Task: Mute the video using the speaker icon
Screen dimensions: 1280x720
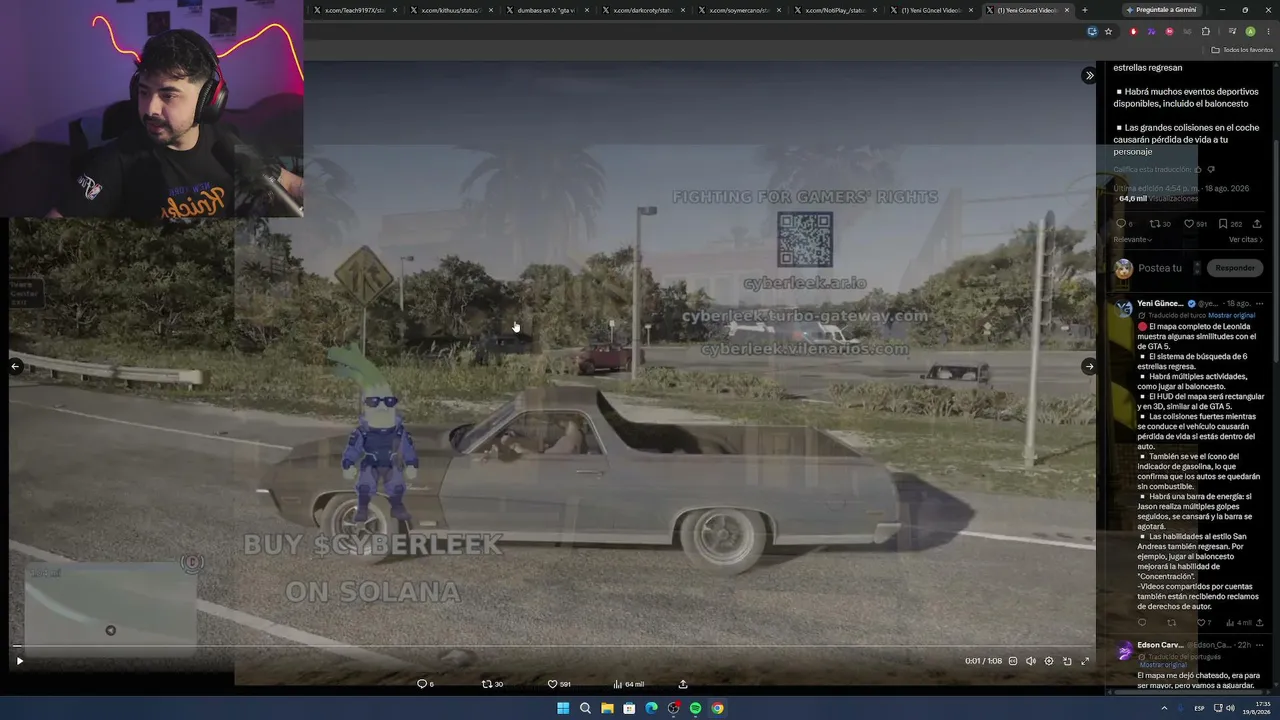Action: coord(1031,661)
